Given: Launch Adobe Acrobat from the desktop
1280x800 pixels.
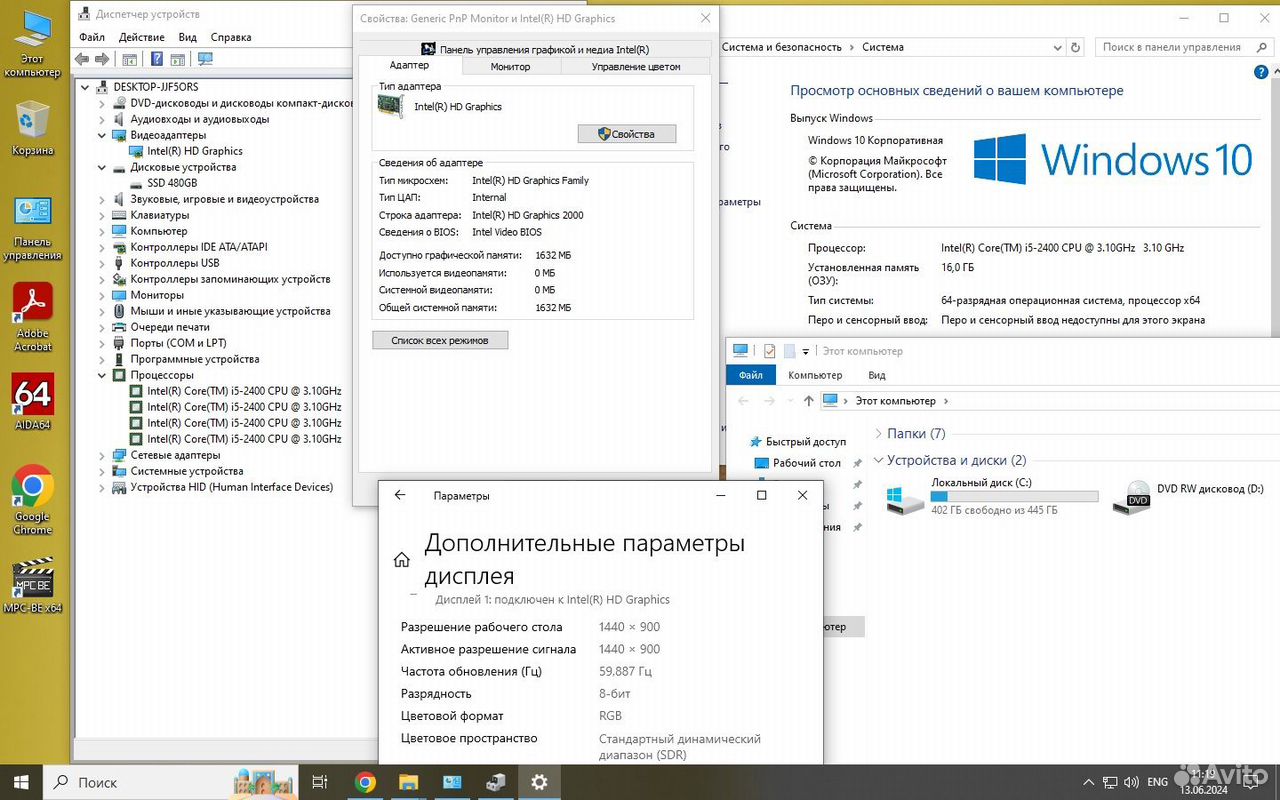Looking at the screenshot, I should (32, 317).
